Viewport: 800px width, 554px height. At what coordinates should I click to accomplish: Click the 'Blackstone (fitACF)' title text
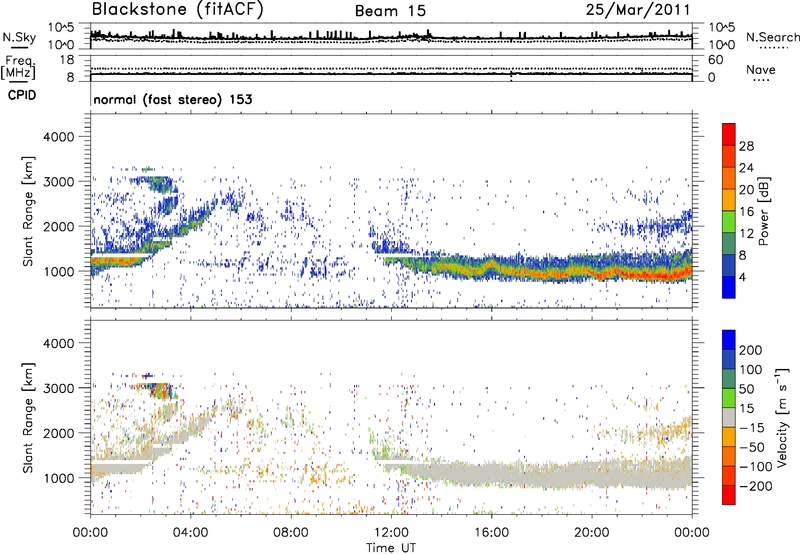point(177,10)
